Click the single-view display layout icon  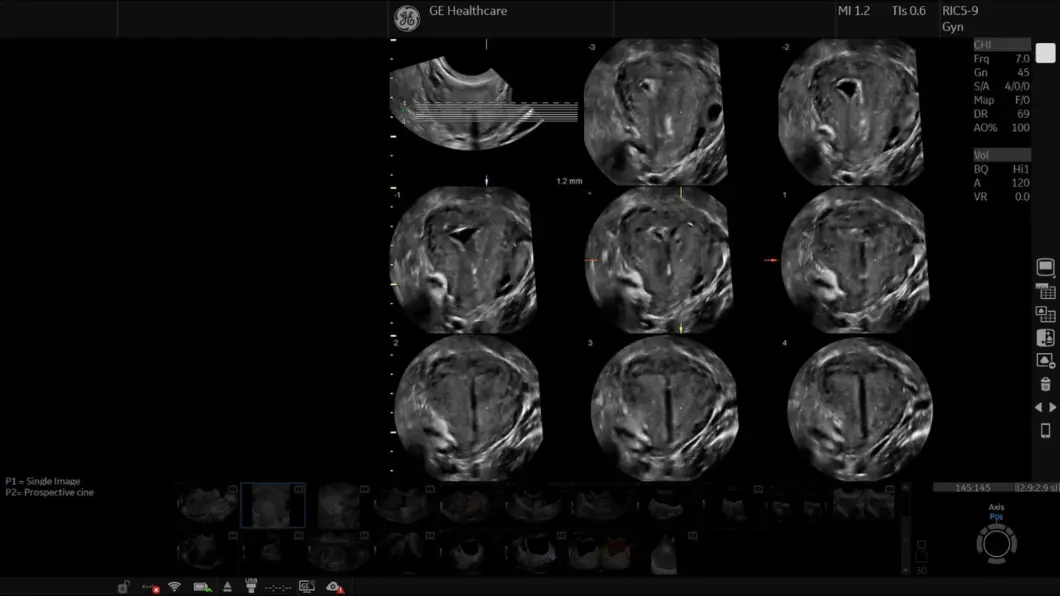[1045, 268]
